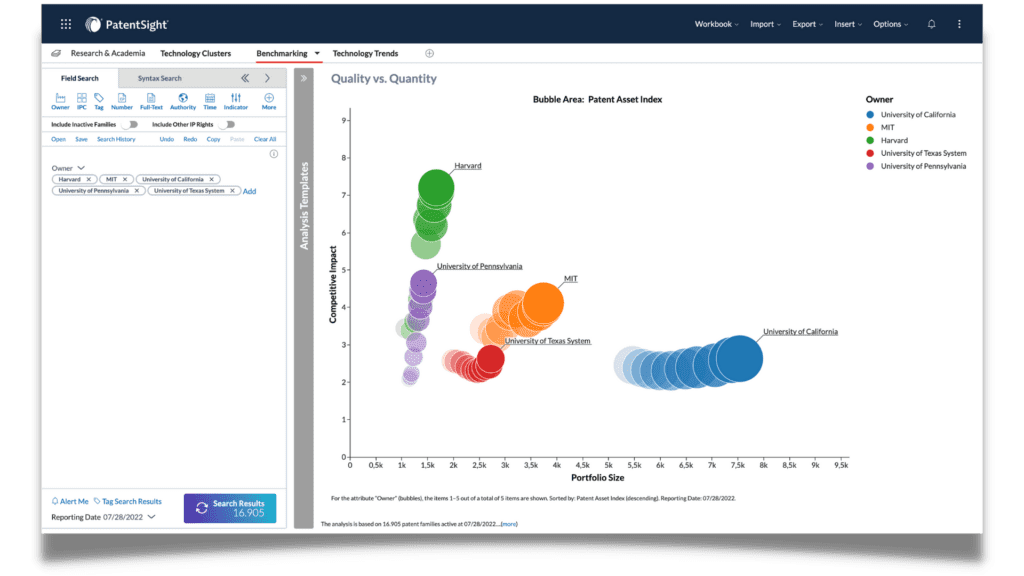
Task: Select the Time search field icon
Action: [x=210, y=101]
